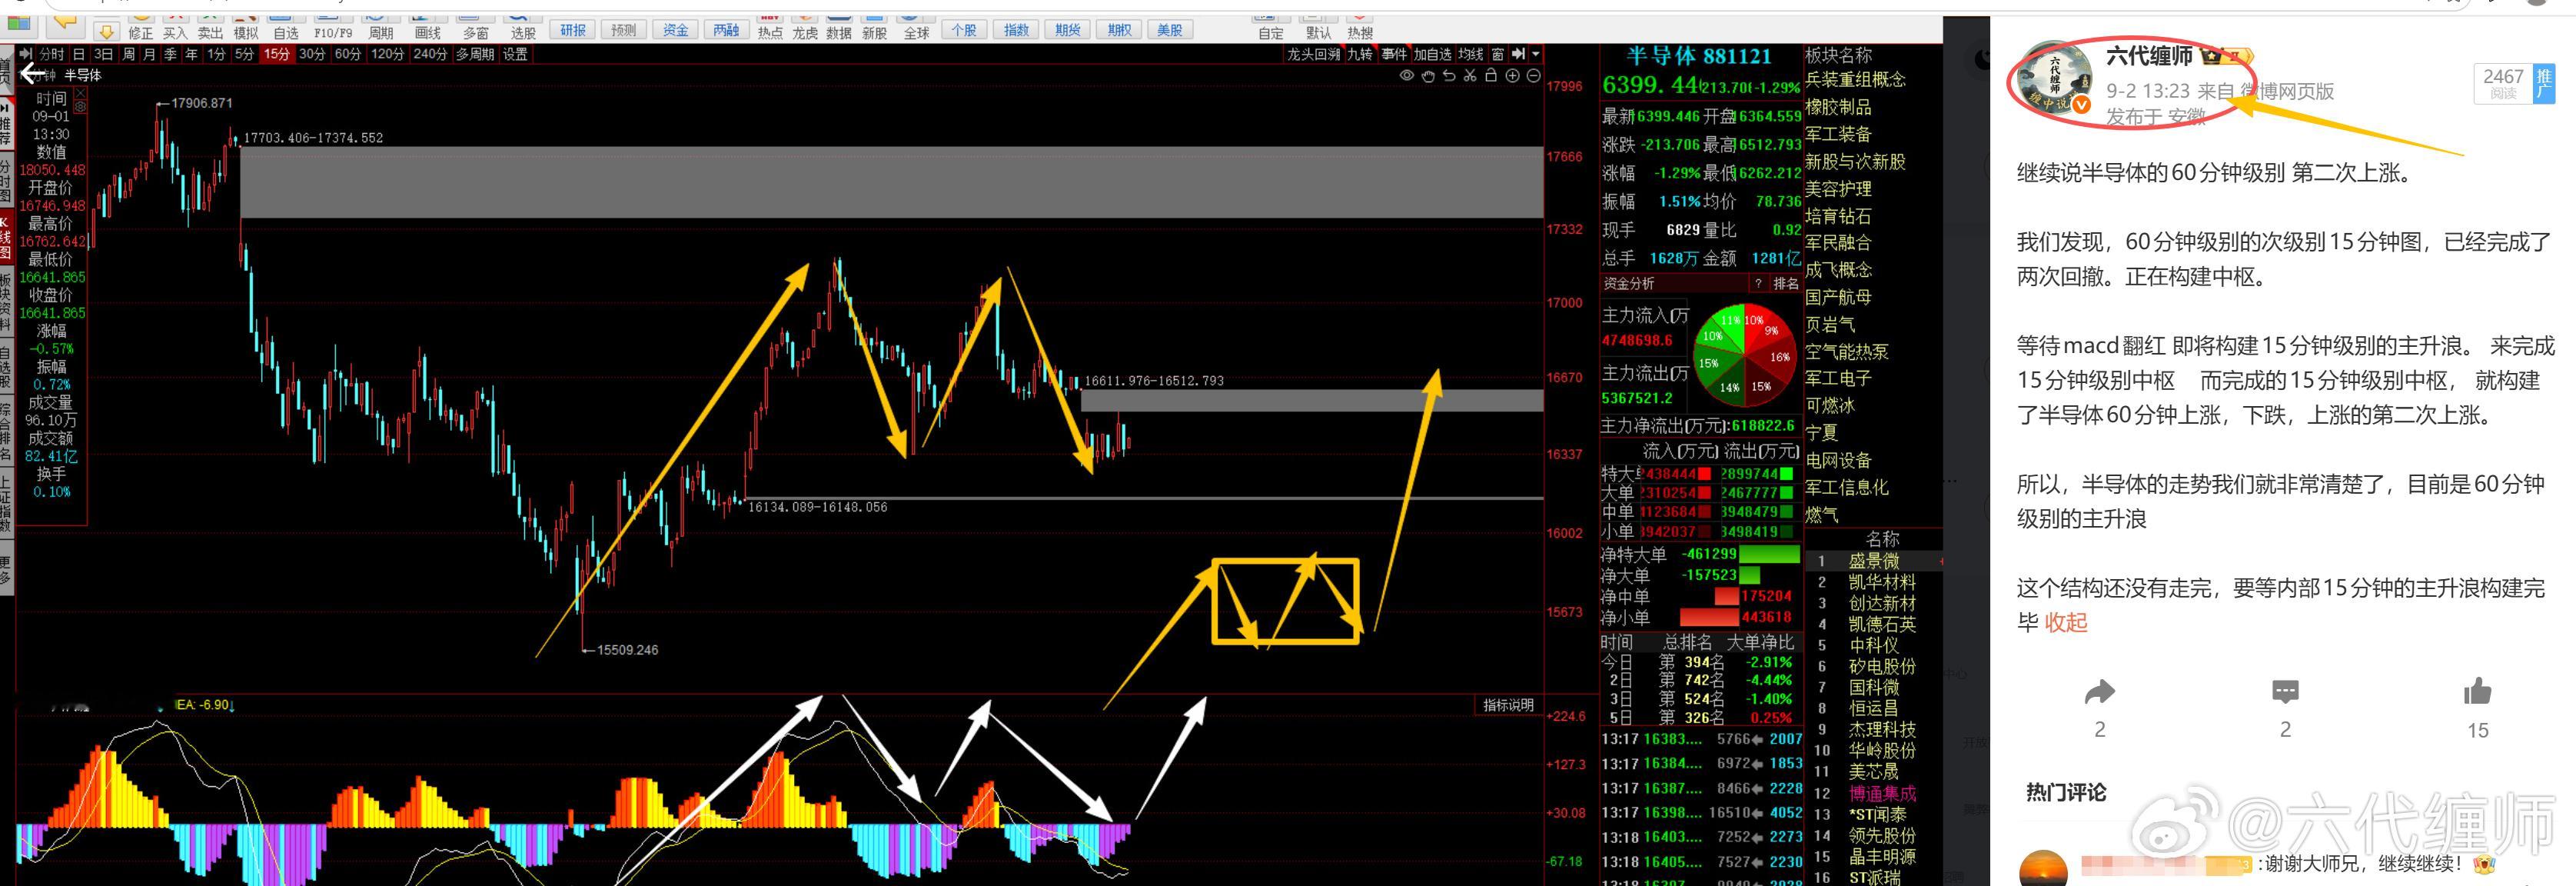This screenshot has width=2576, height=886.
Task: Collapse the post text via 收起
Action: point(2065,622)
